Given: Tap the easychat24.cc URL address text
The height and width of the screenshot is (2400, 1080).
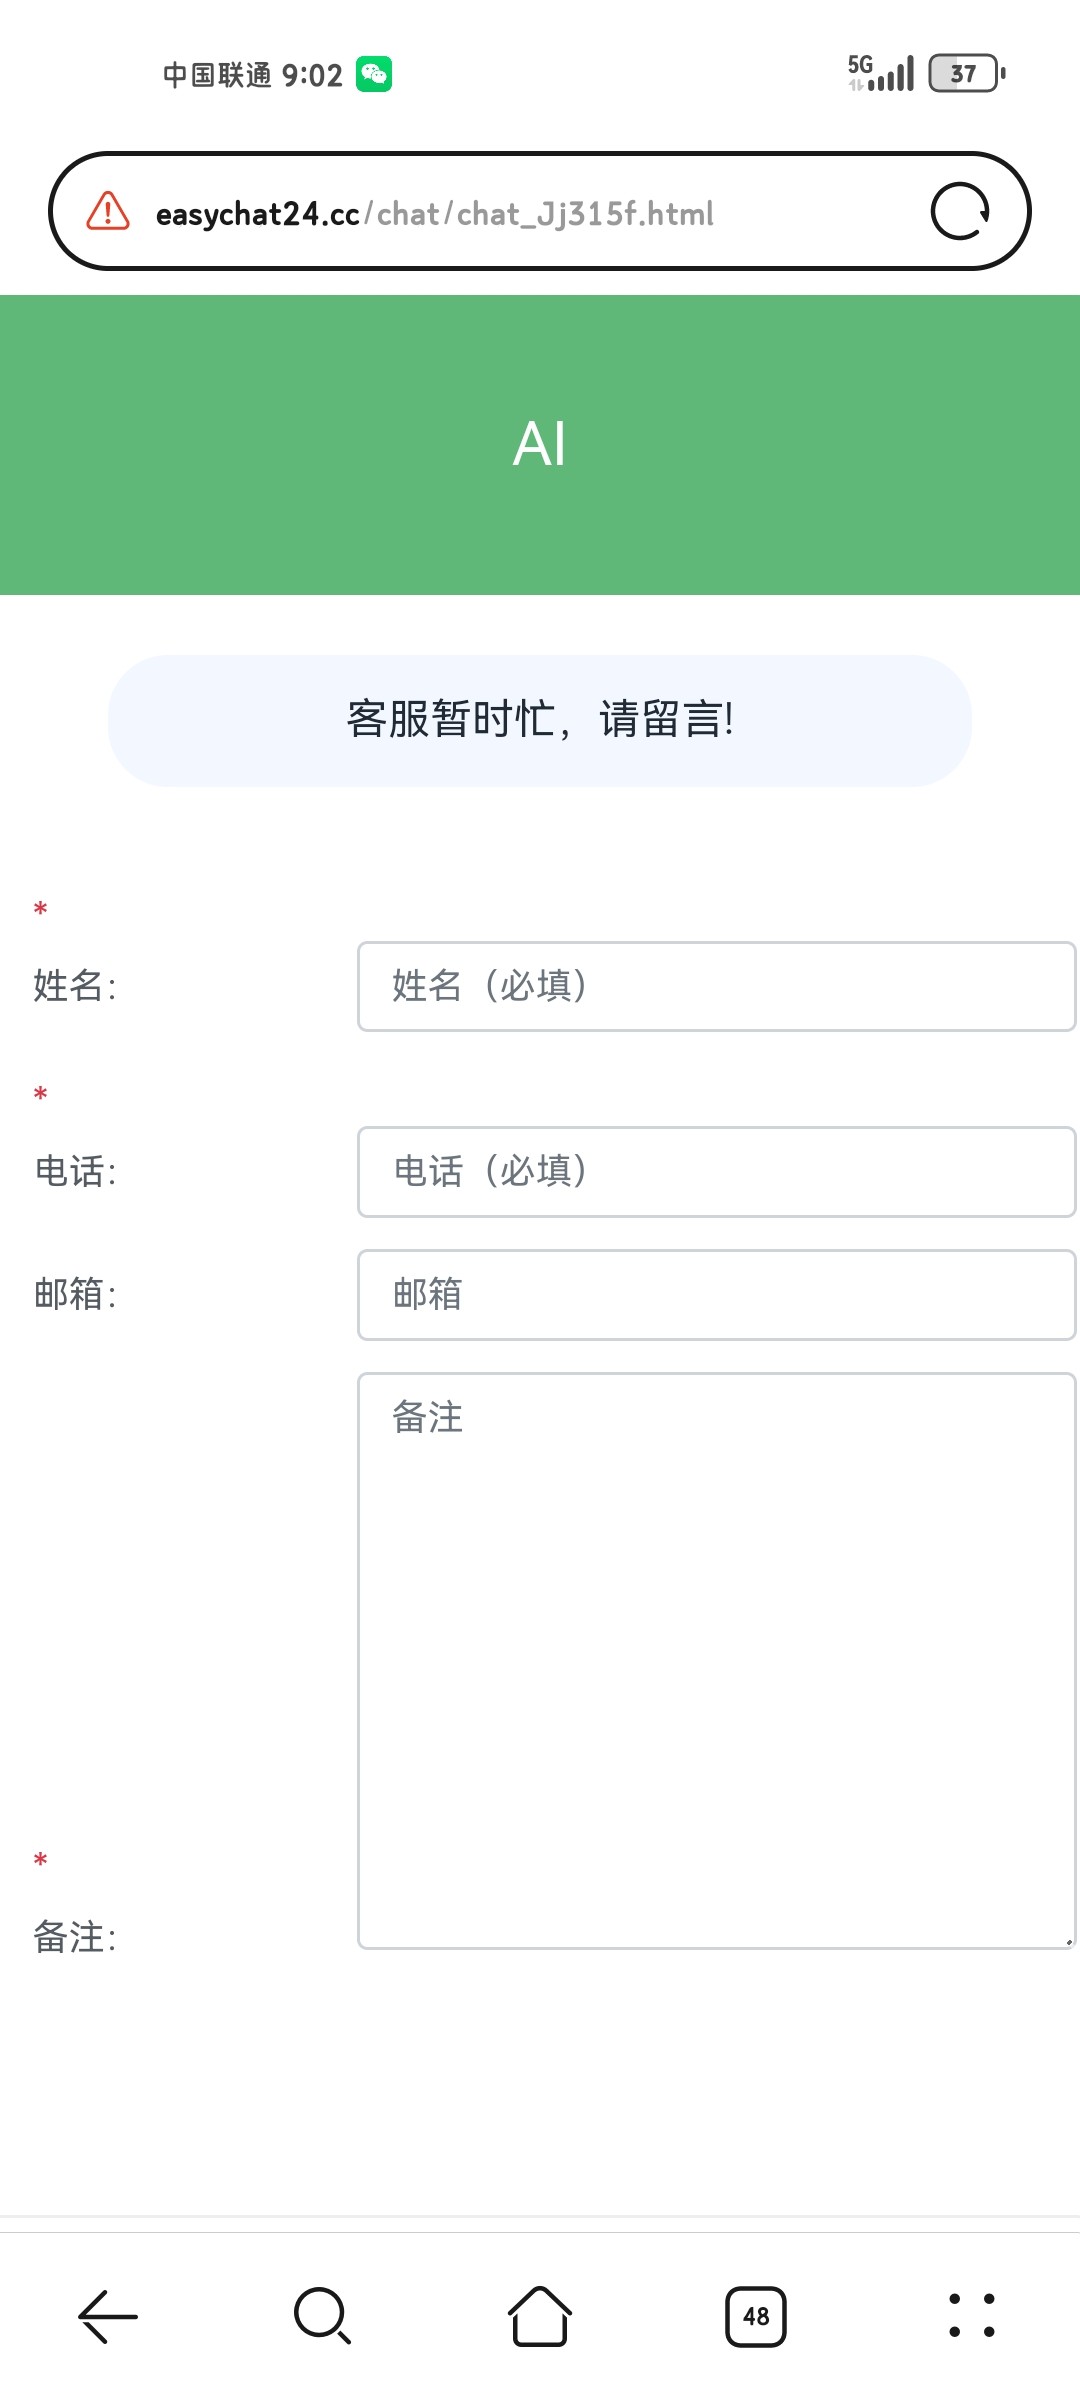Looking at the screenshot, I should [435, 214].
